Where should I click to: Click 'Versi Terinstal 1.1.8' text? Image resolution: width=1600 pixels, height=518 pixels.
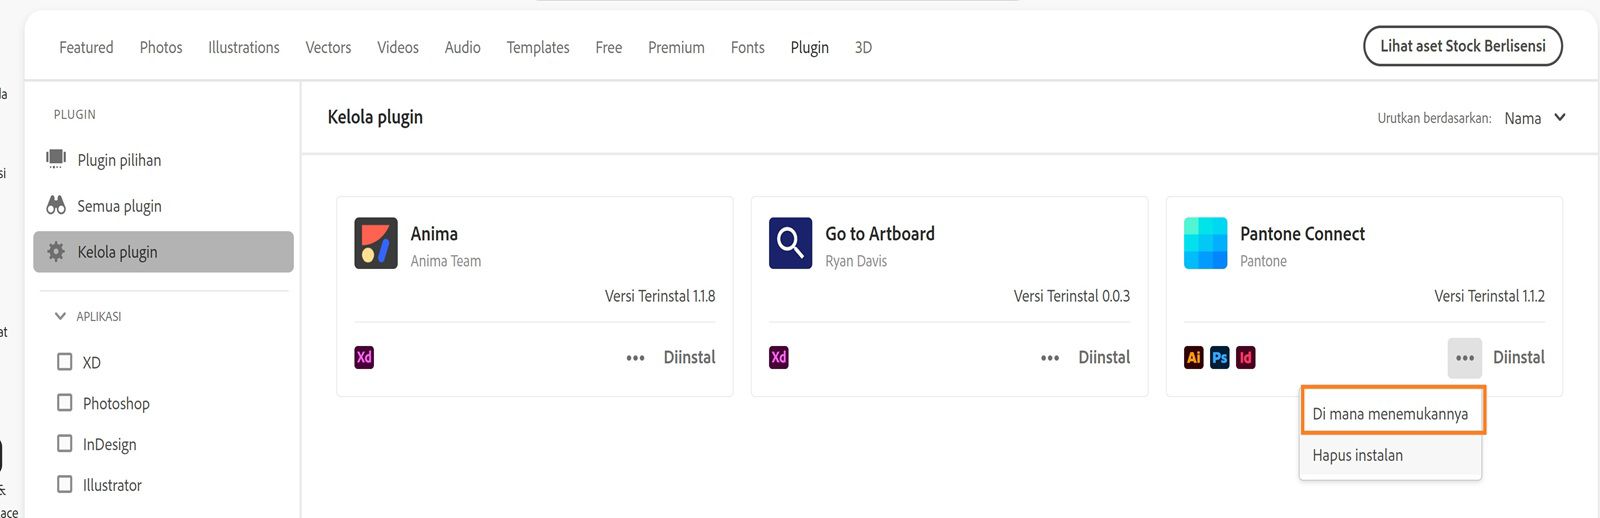coord(660,296)
